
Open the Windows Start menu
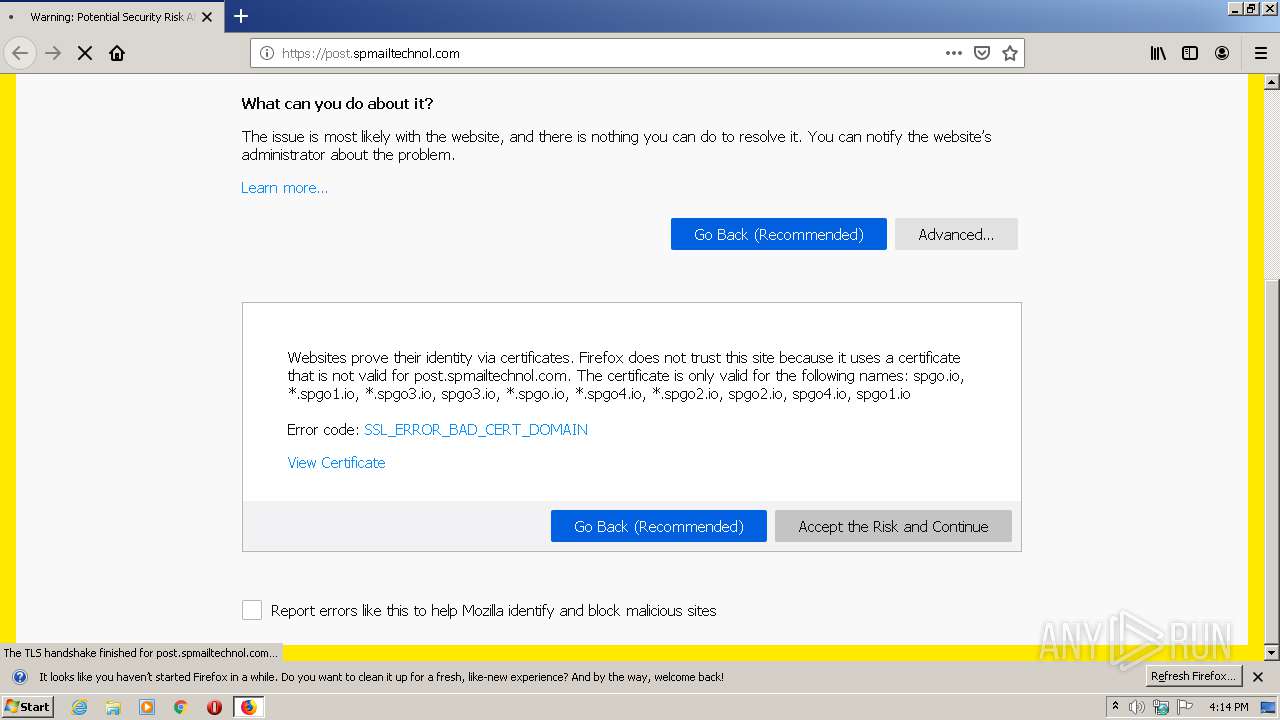point(28,706)
